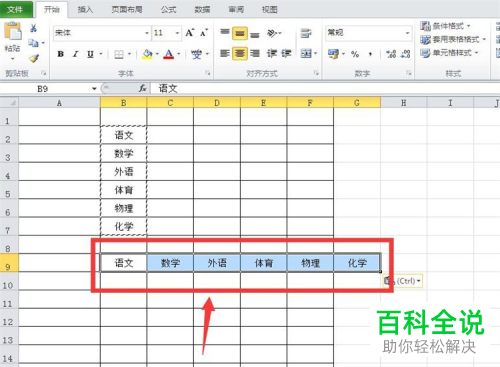Click Merge and Center icon
The width and height of the screenshot is (500, 367).
coord(306,53)
